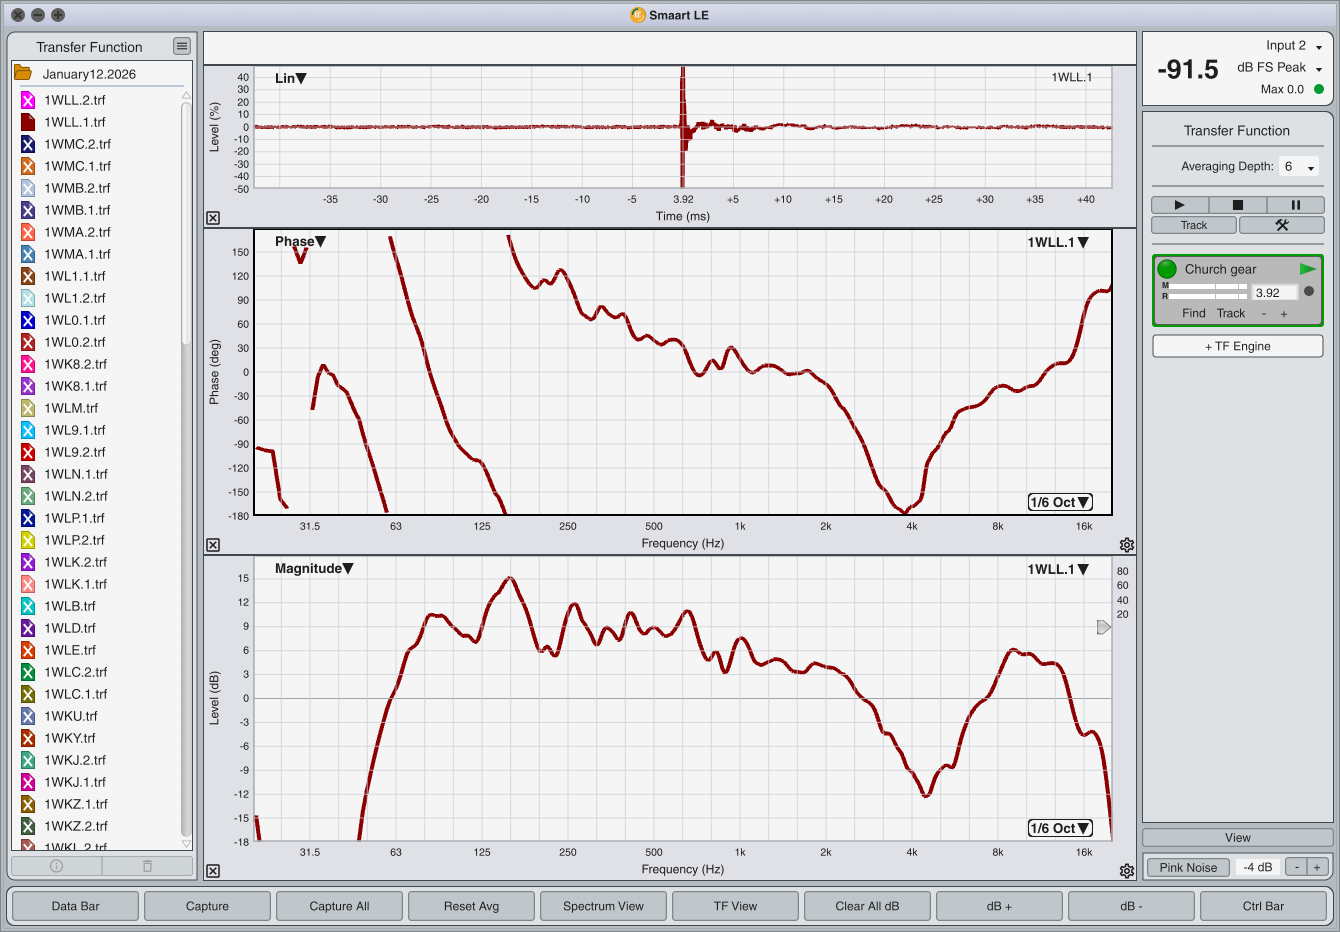
Task: Close the impulse response Lin plot pane
Action: [x=213, y=218]
